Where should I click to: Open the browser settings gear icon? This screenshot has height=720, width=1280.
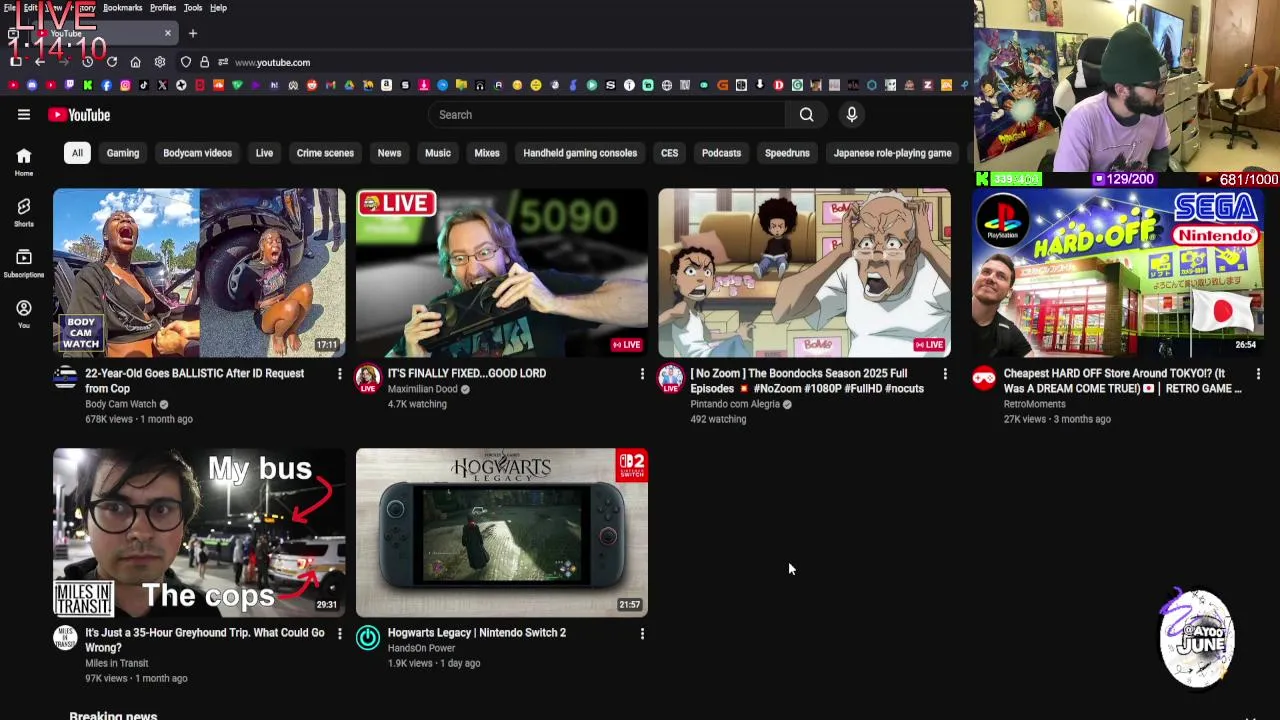pyautogui.click(x=160, y=62)
